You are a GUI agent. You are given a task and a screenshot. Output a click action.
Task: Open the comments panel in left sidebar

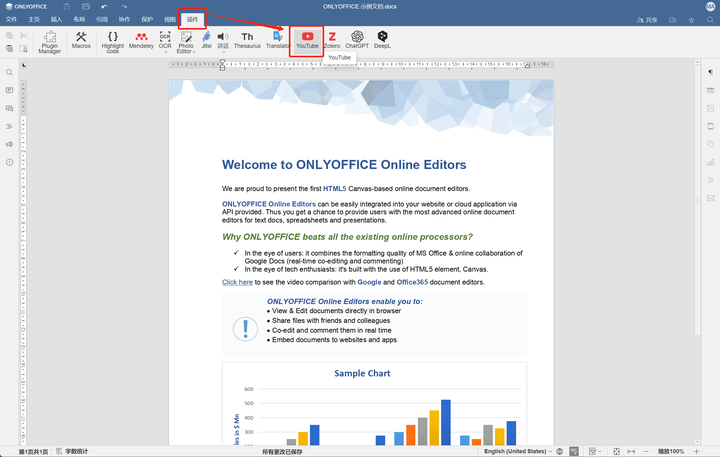9,90
